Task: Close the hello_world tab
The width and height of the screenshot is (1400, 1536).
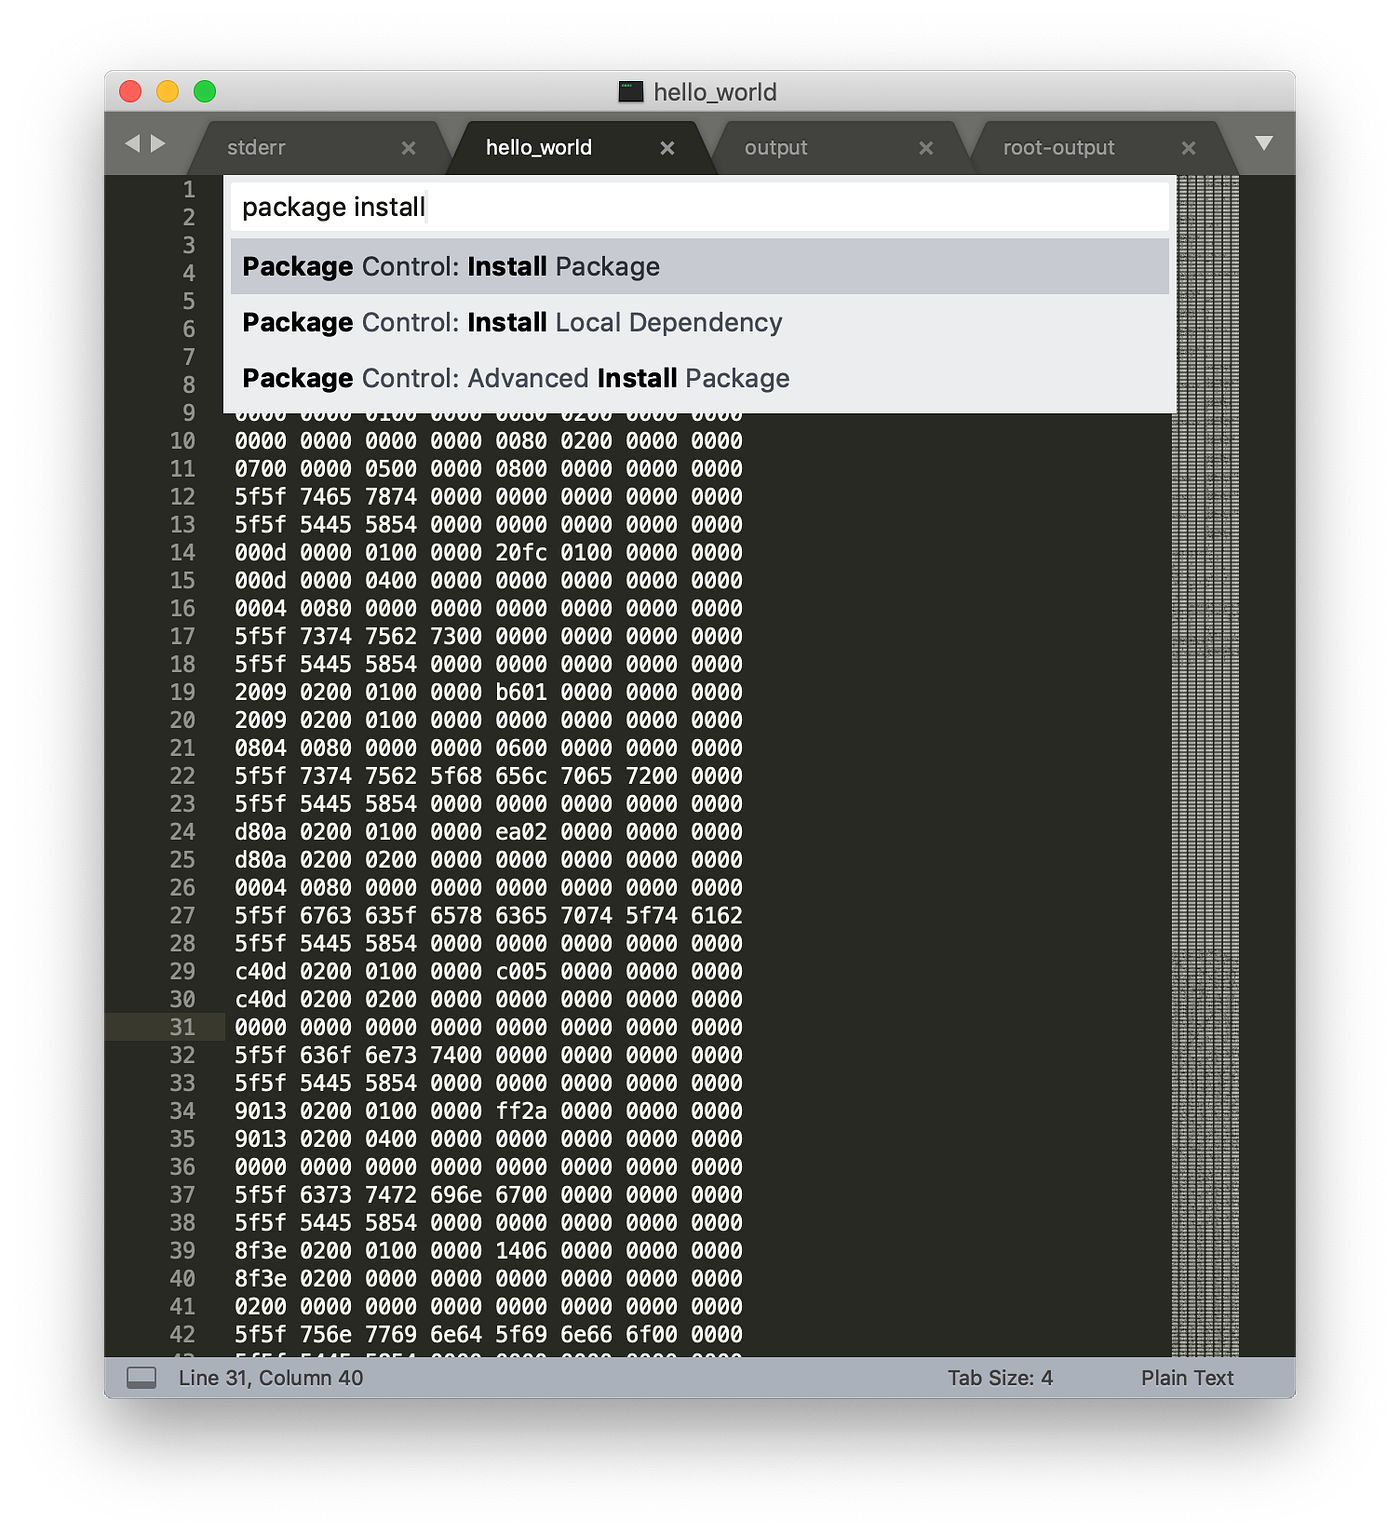Action: (x=667, y=148)
